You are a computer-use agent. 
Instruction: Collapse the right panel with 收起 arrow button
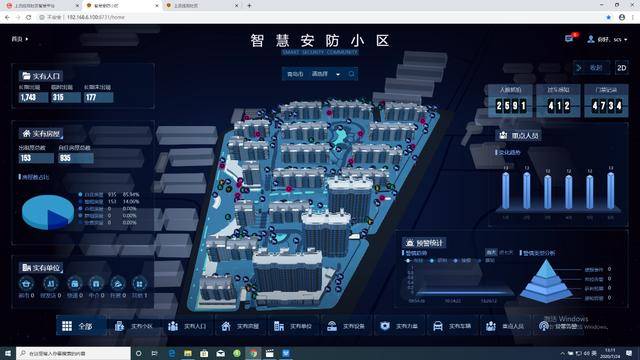click(591, 68)
